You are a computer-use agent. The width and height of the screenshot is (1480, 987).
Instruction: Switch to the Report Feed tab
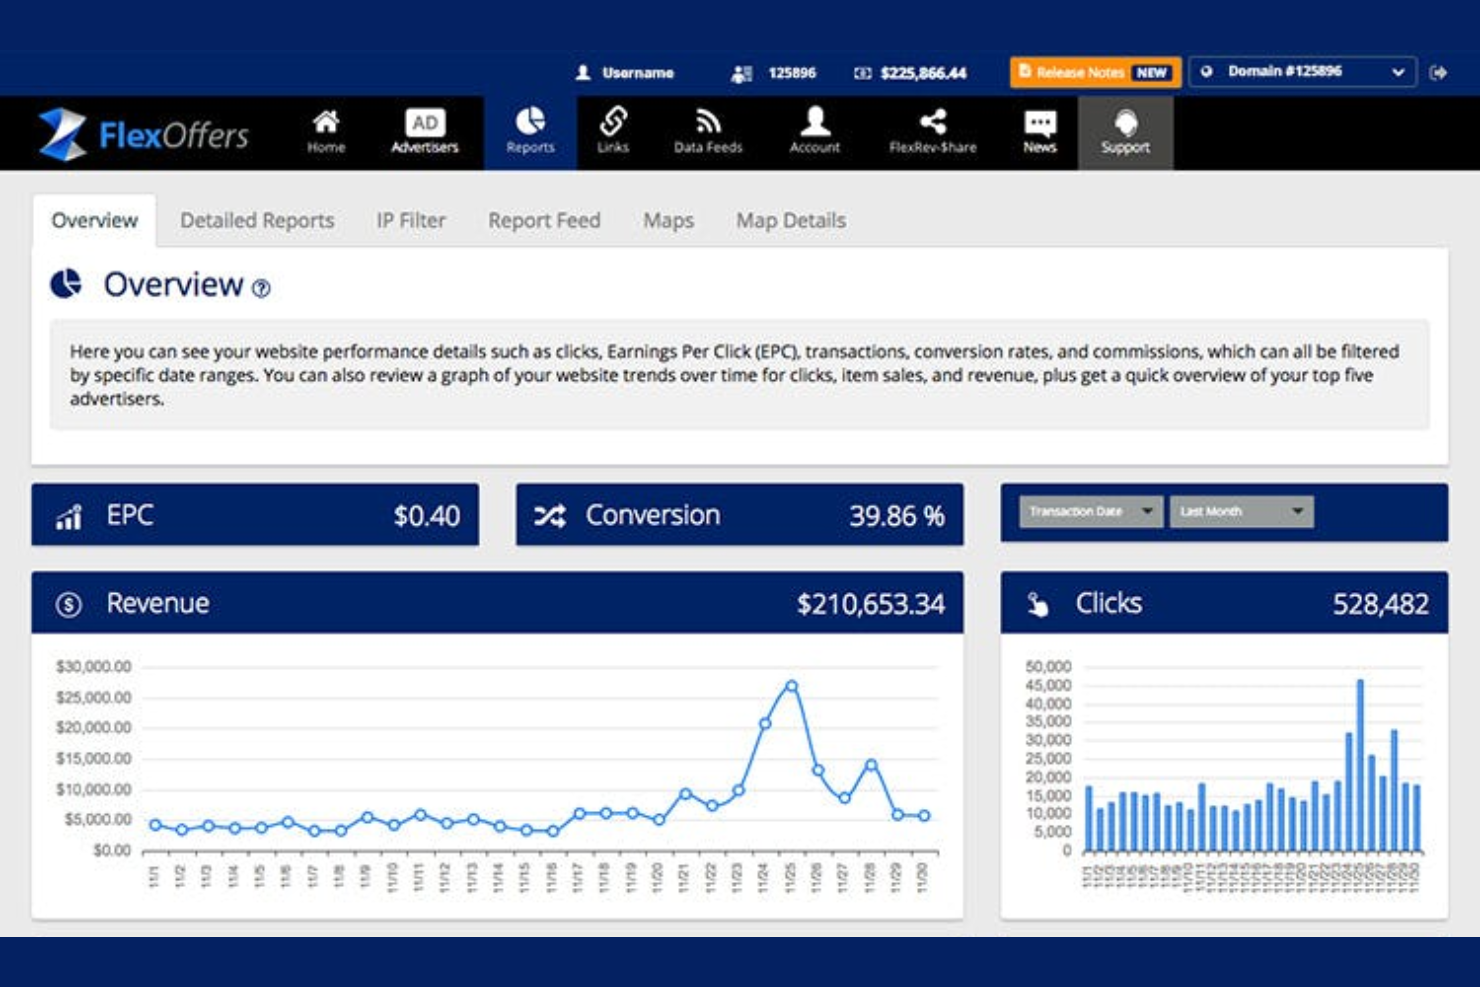coord(544,220)
